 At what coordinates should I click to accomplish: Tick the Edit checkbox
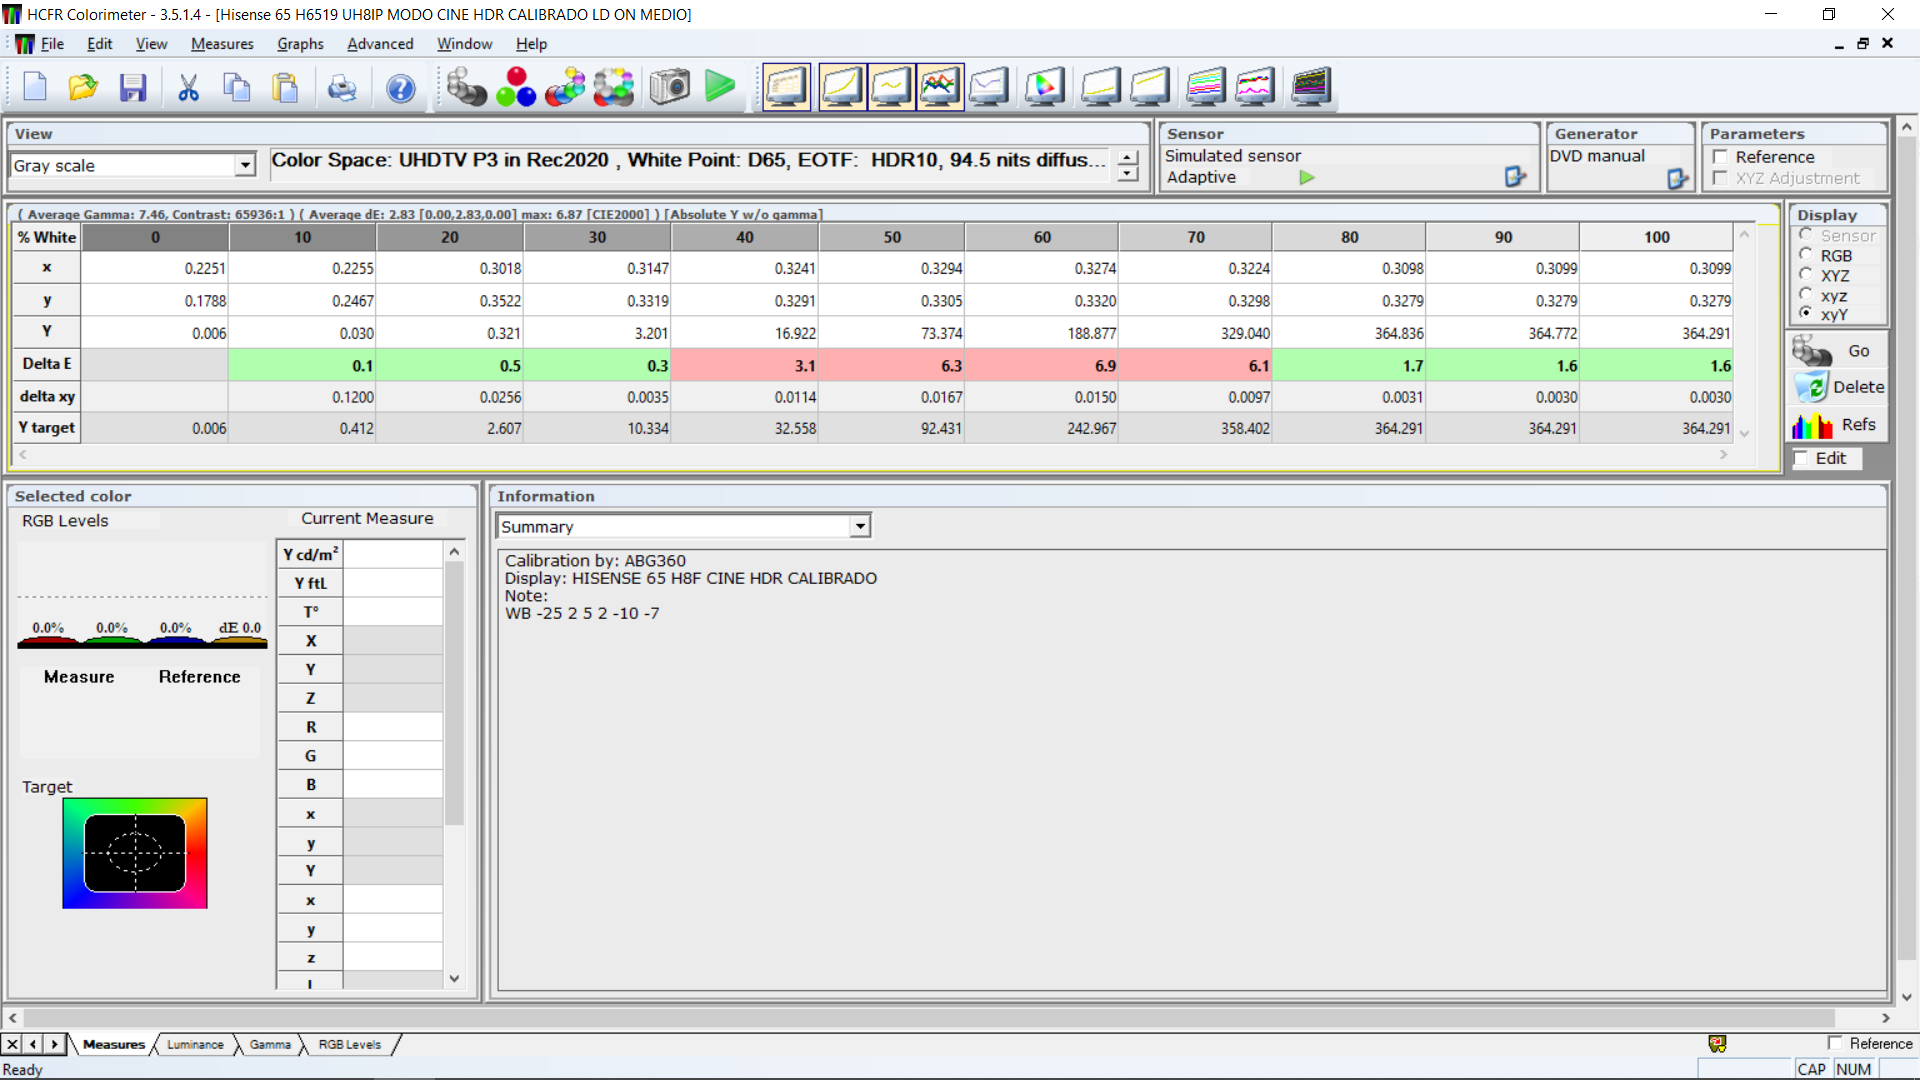pyautogui.click(x=1801, y=458)
